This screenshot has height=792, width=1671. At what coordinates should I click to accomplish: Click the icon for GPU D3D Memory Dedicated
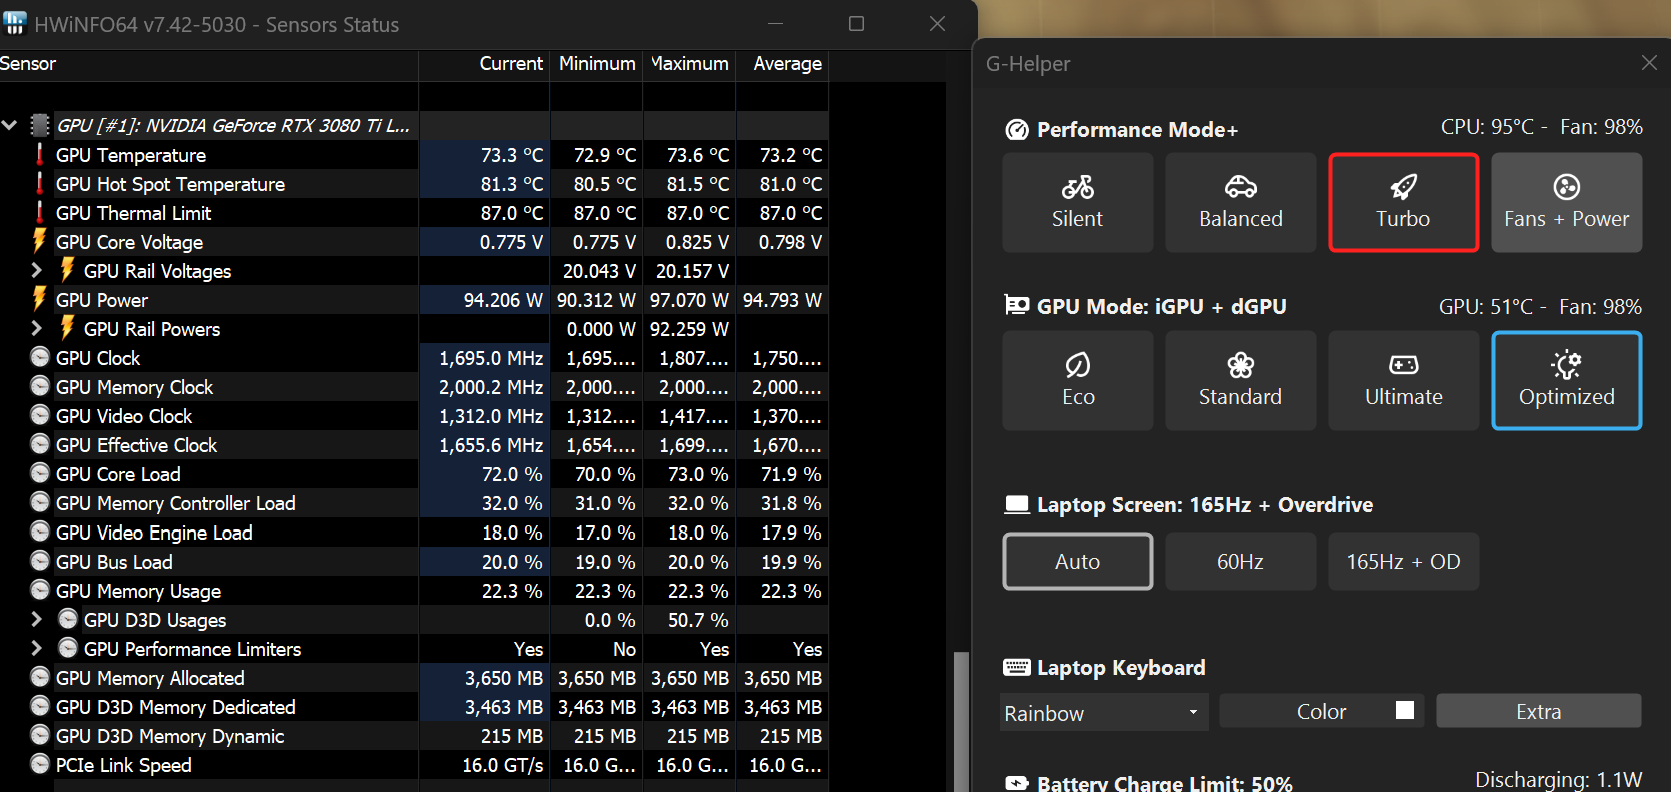pos(40,706)
